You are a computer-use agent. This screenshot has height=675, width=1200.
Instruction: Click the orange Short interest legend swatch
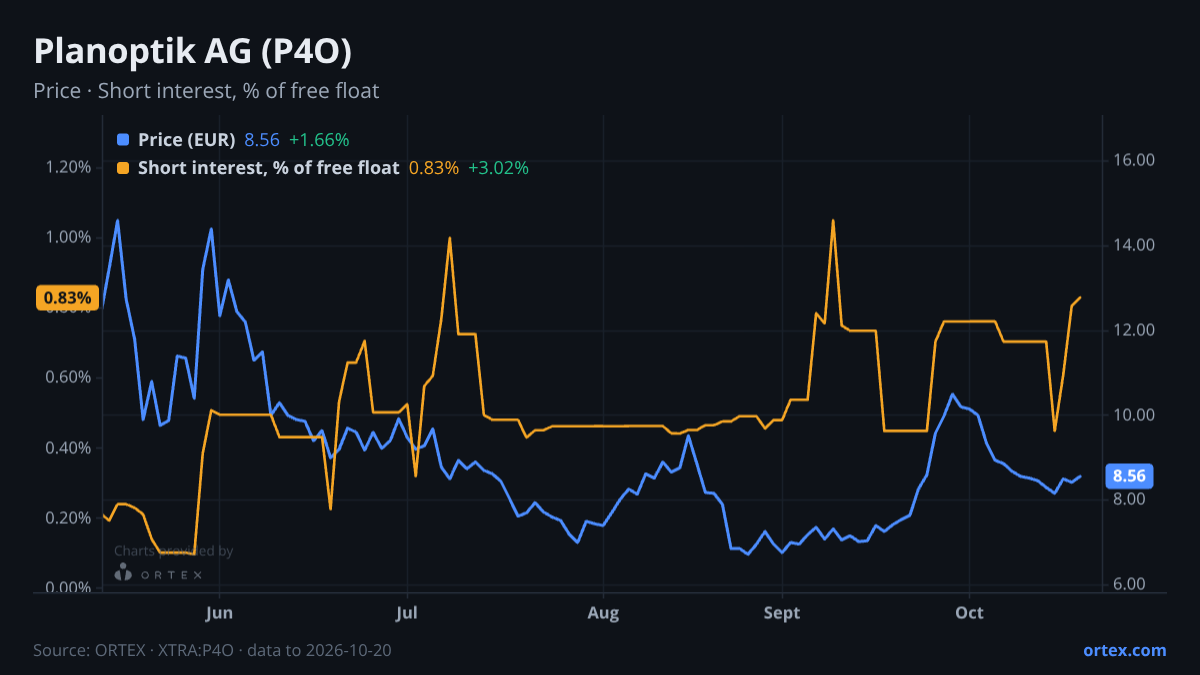[x=123, y=168]
